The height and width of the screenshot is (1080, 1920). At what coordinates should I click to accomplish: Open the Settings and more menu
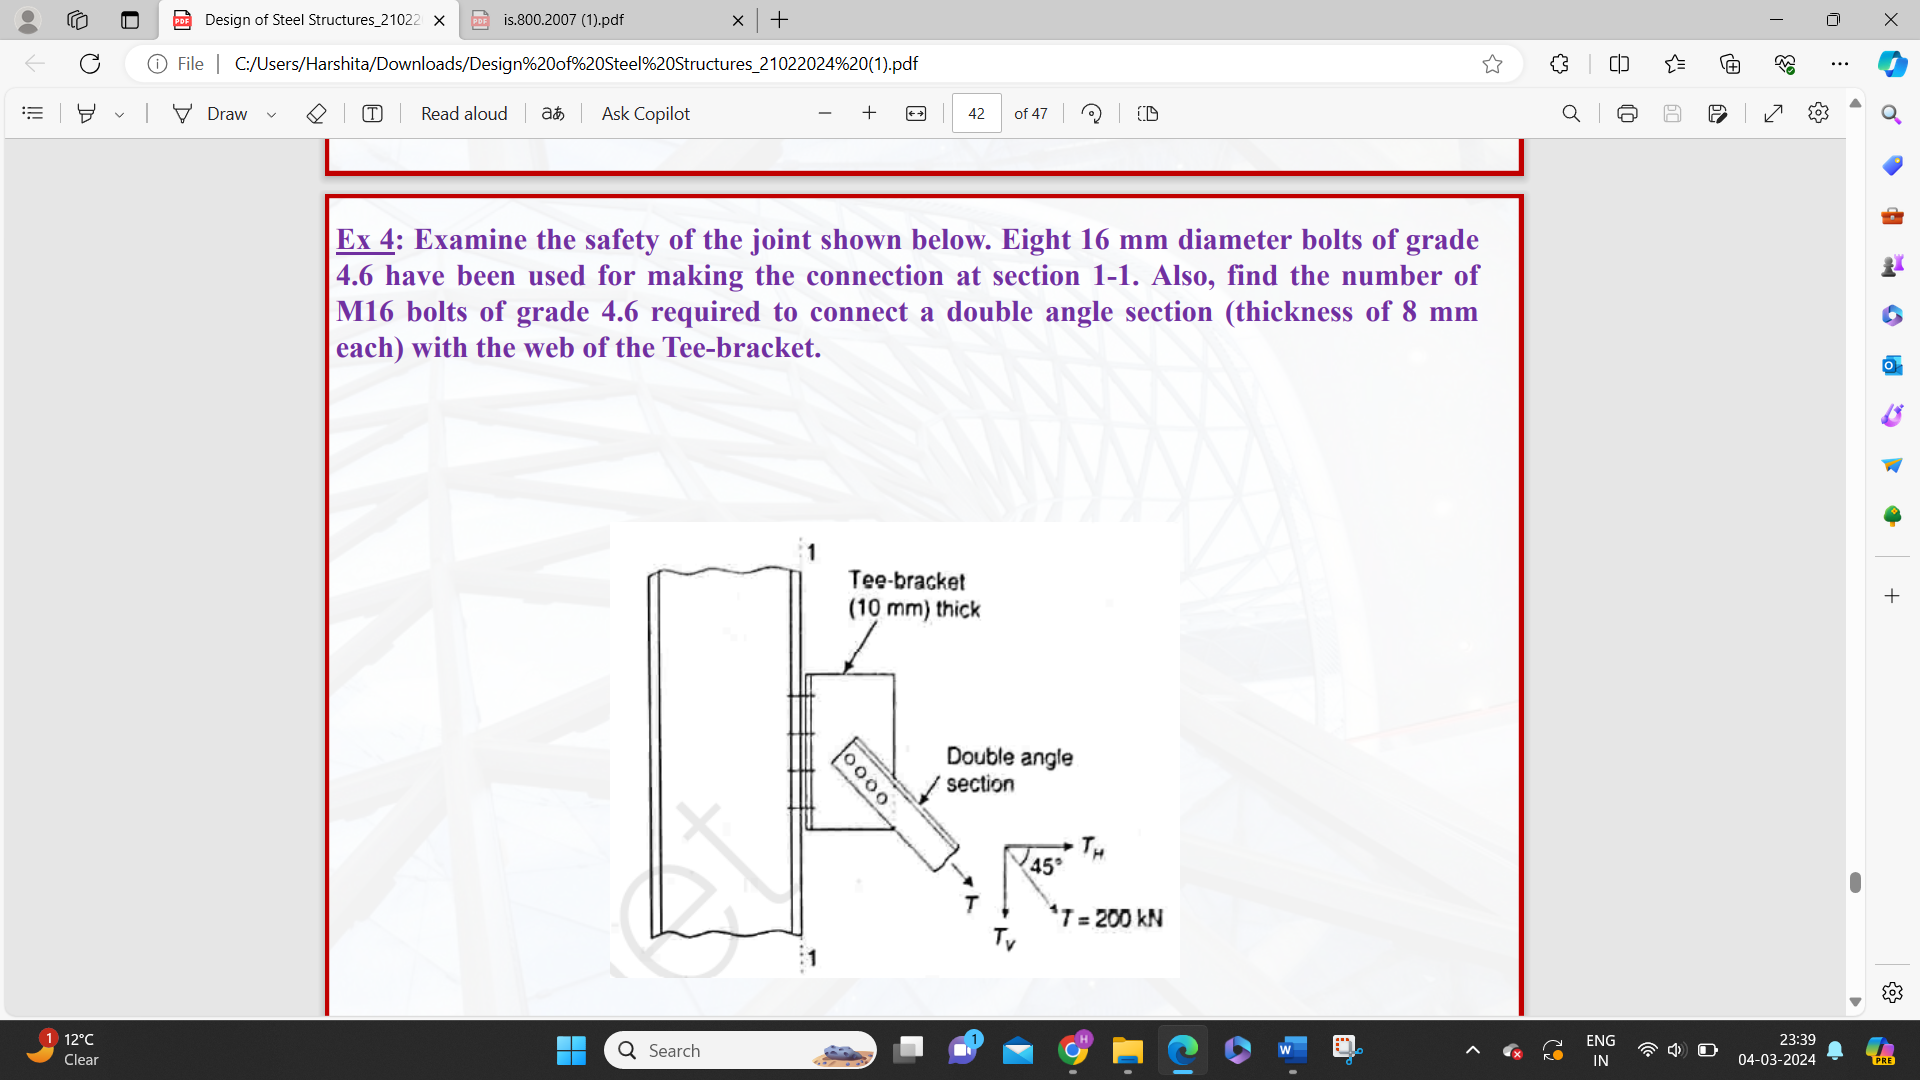pos(1841,63)
